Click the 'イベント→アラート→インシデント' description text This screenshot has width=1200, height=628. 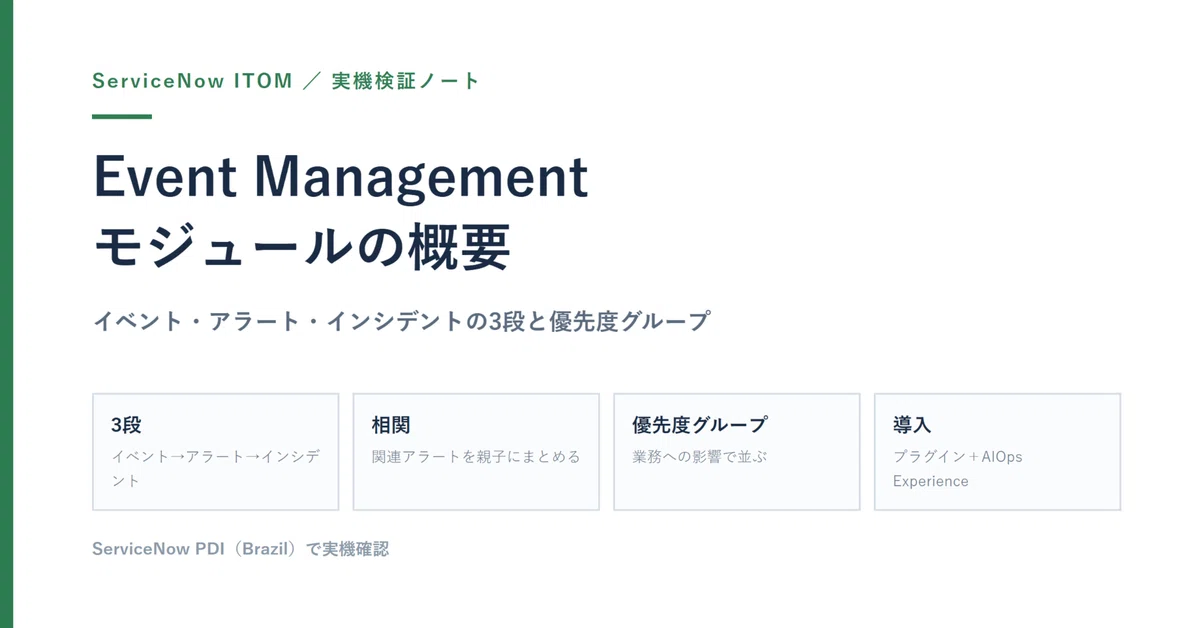[x=216, y=468]
